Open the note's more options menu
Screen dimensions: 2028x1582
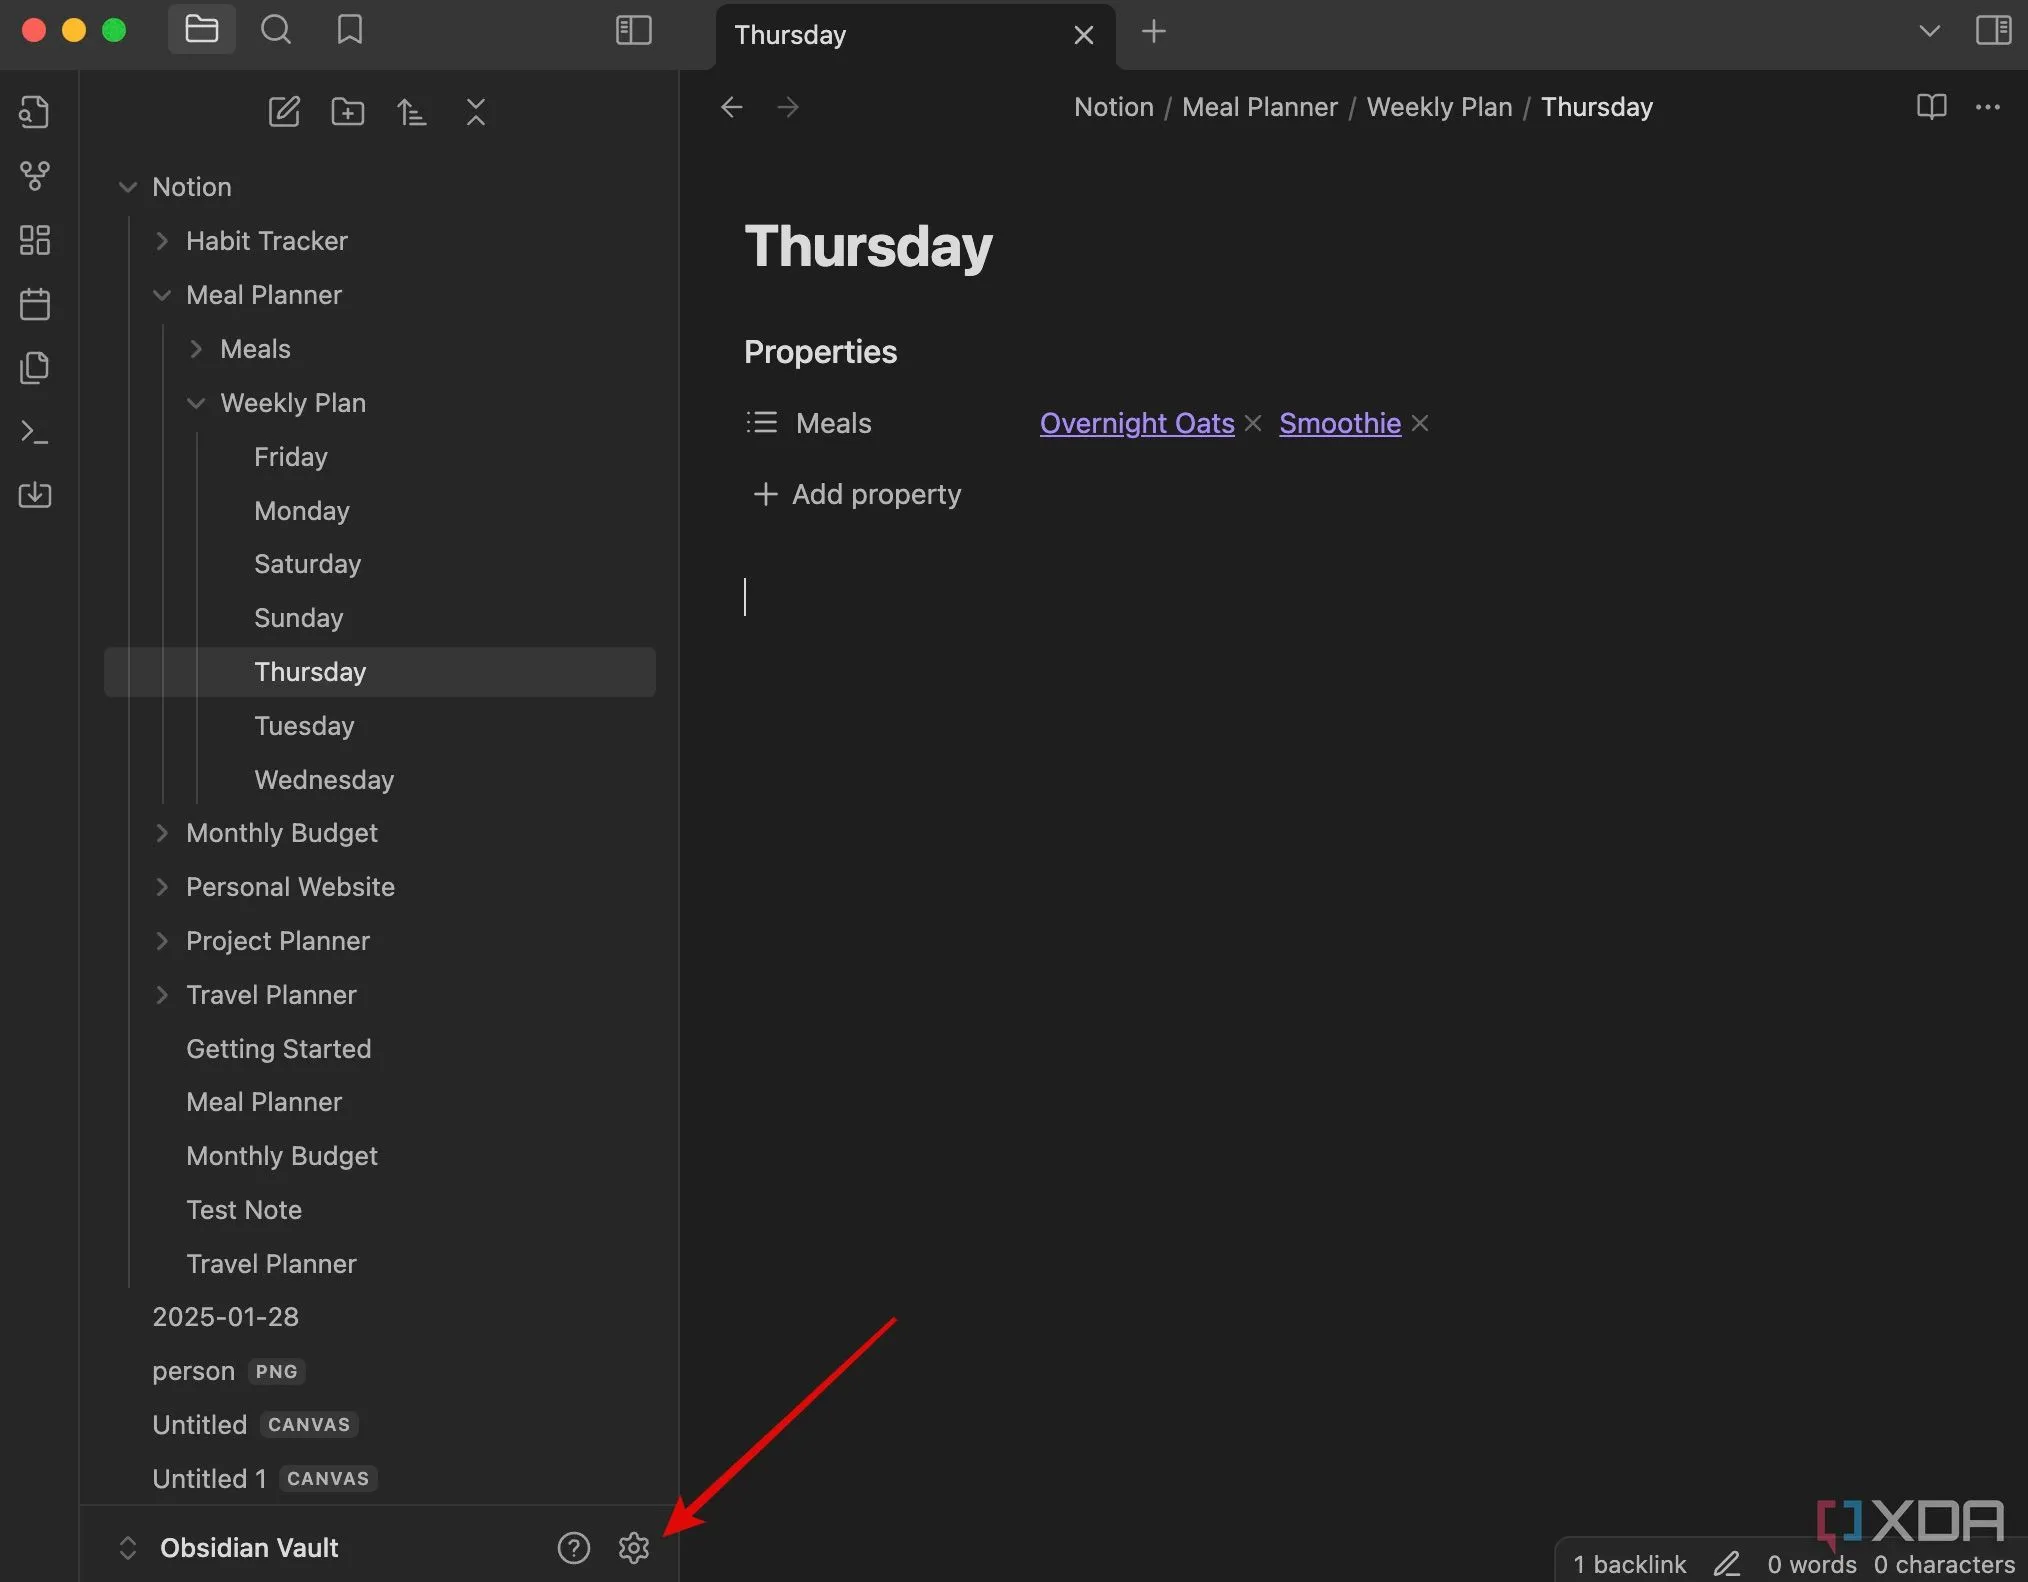coord(1987,107)
